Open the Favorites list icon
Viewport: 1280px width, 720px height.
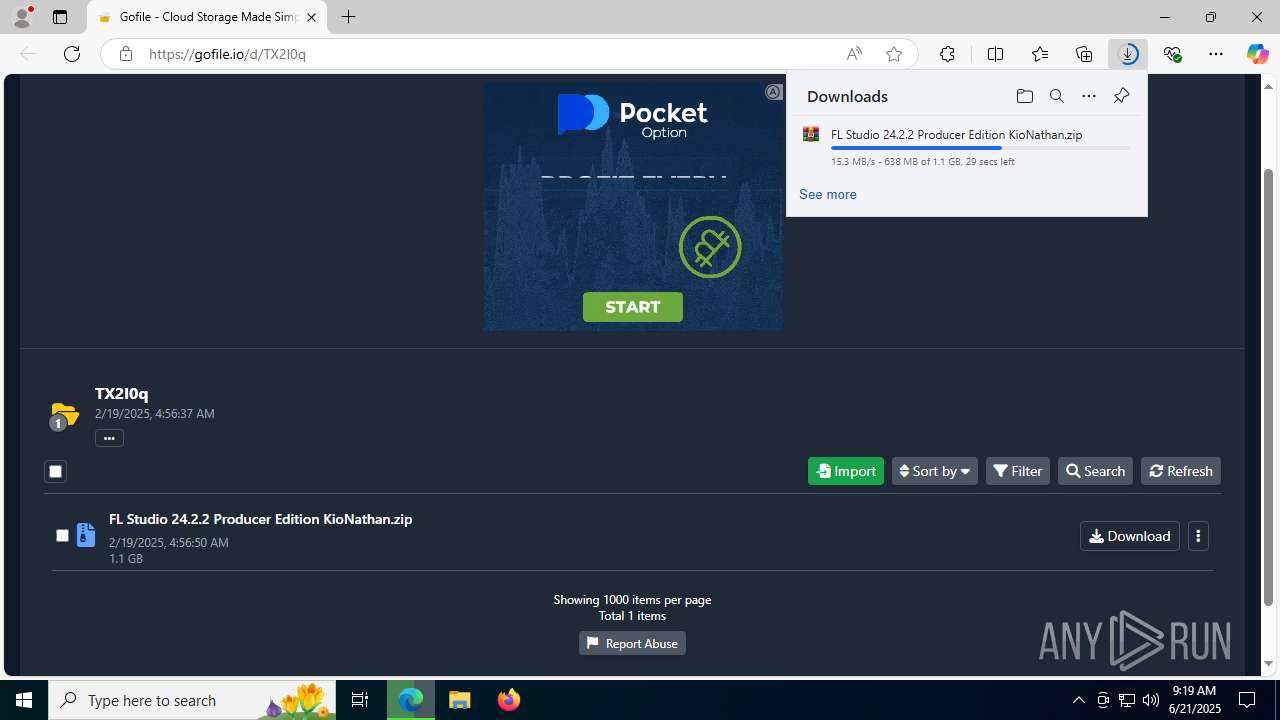pyautogui.click(x=1040, y=54)
